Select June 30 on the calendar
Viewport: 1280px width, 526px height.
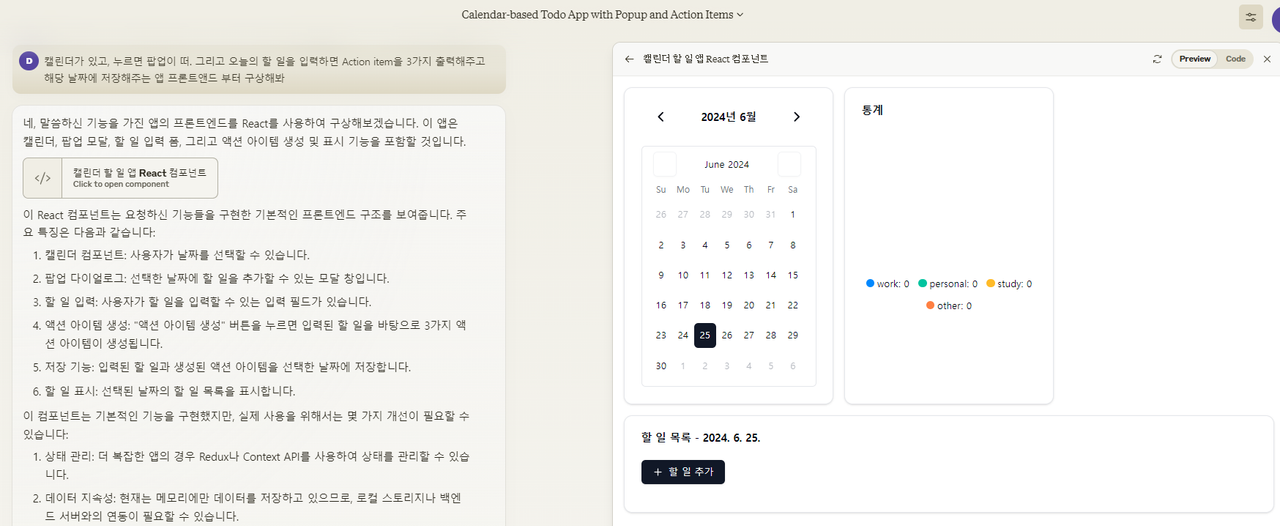pyautogui.click(x=661, y=366)
